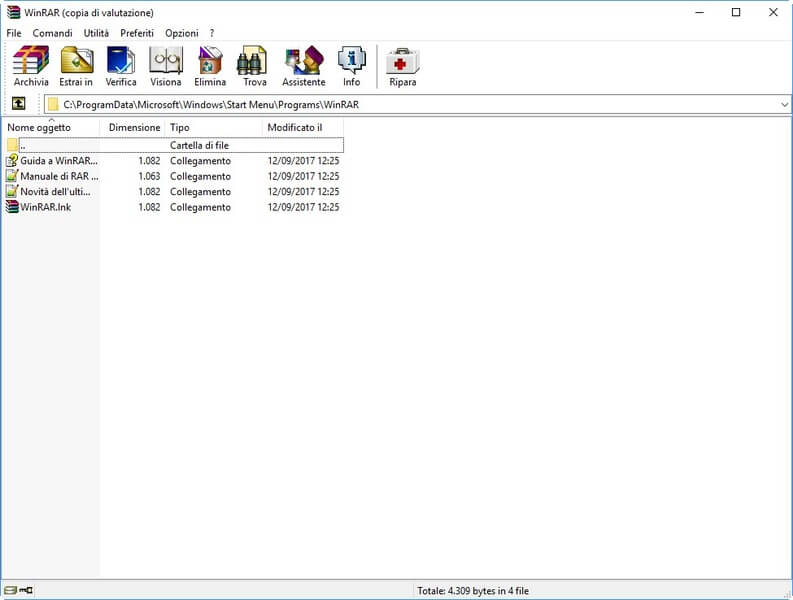Click the WinRAR.lnk books icon
Screen dimensions: 793x600
[x=12, y=207]
